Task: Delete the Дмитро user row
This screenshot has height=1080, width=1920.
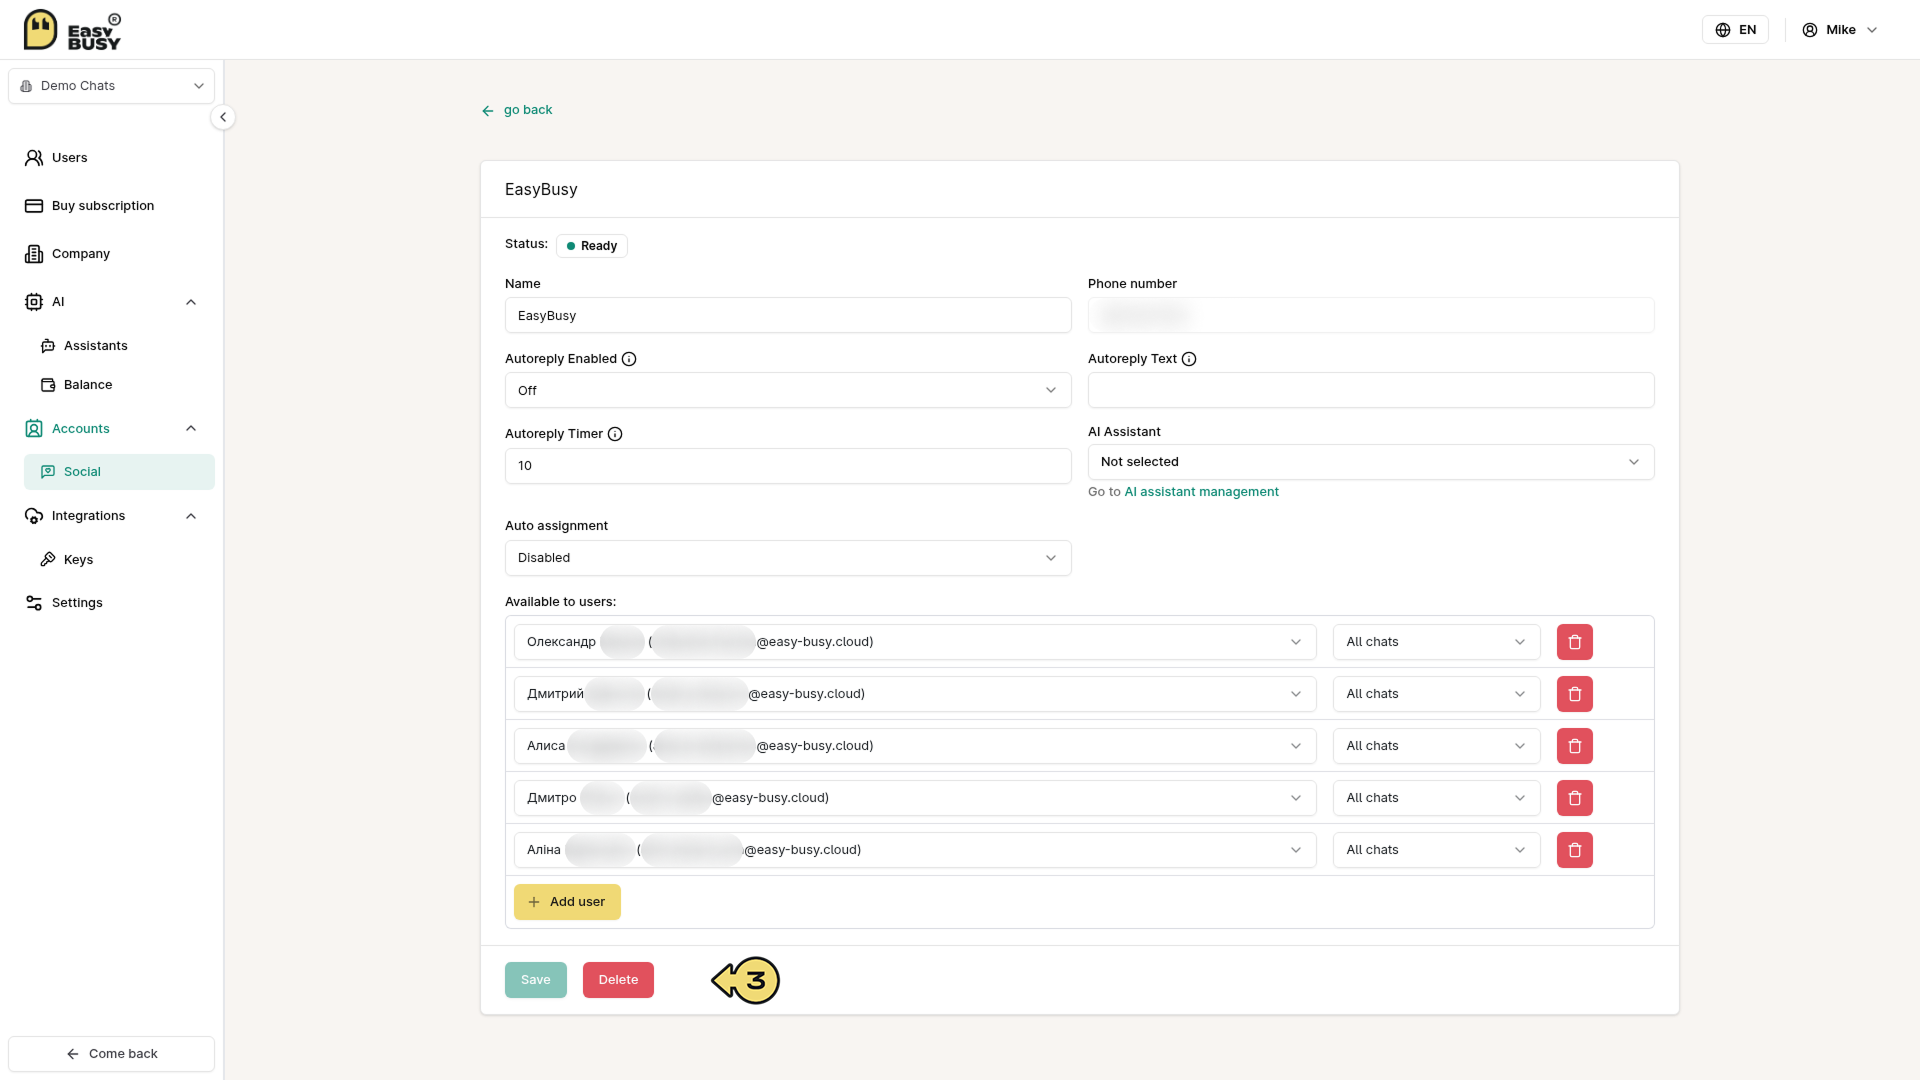Action: (x=1574, y=798)
